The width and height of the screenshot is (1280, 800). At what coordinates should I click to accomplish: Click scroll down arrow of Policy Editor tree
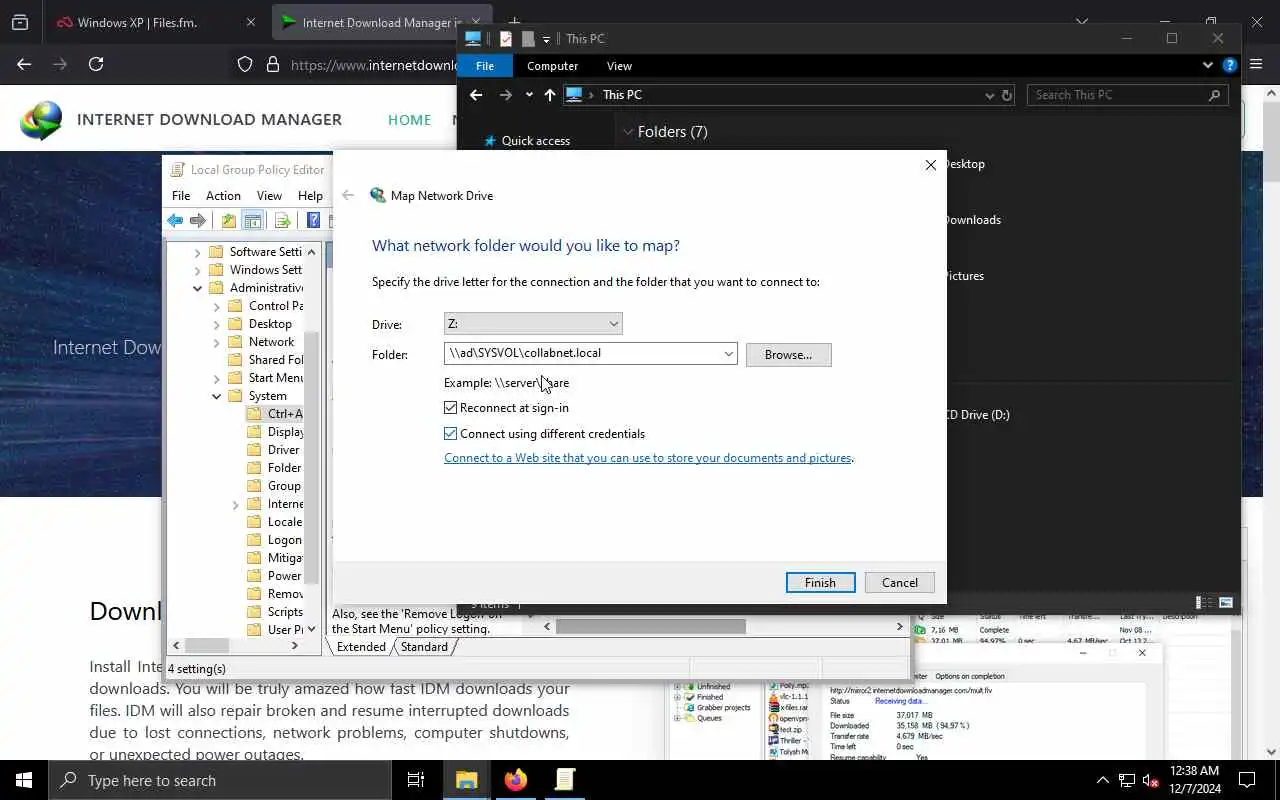tap(312, 629)
